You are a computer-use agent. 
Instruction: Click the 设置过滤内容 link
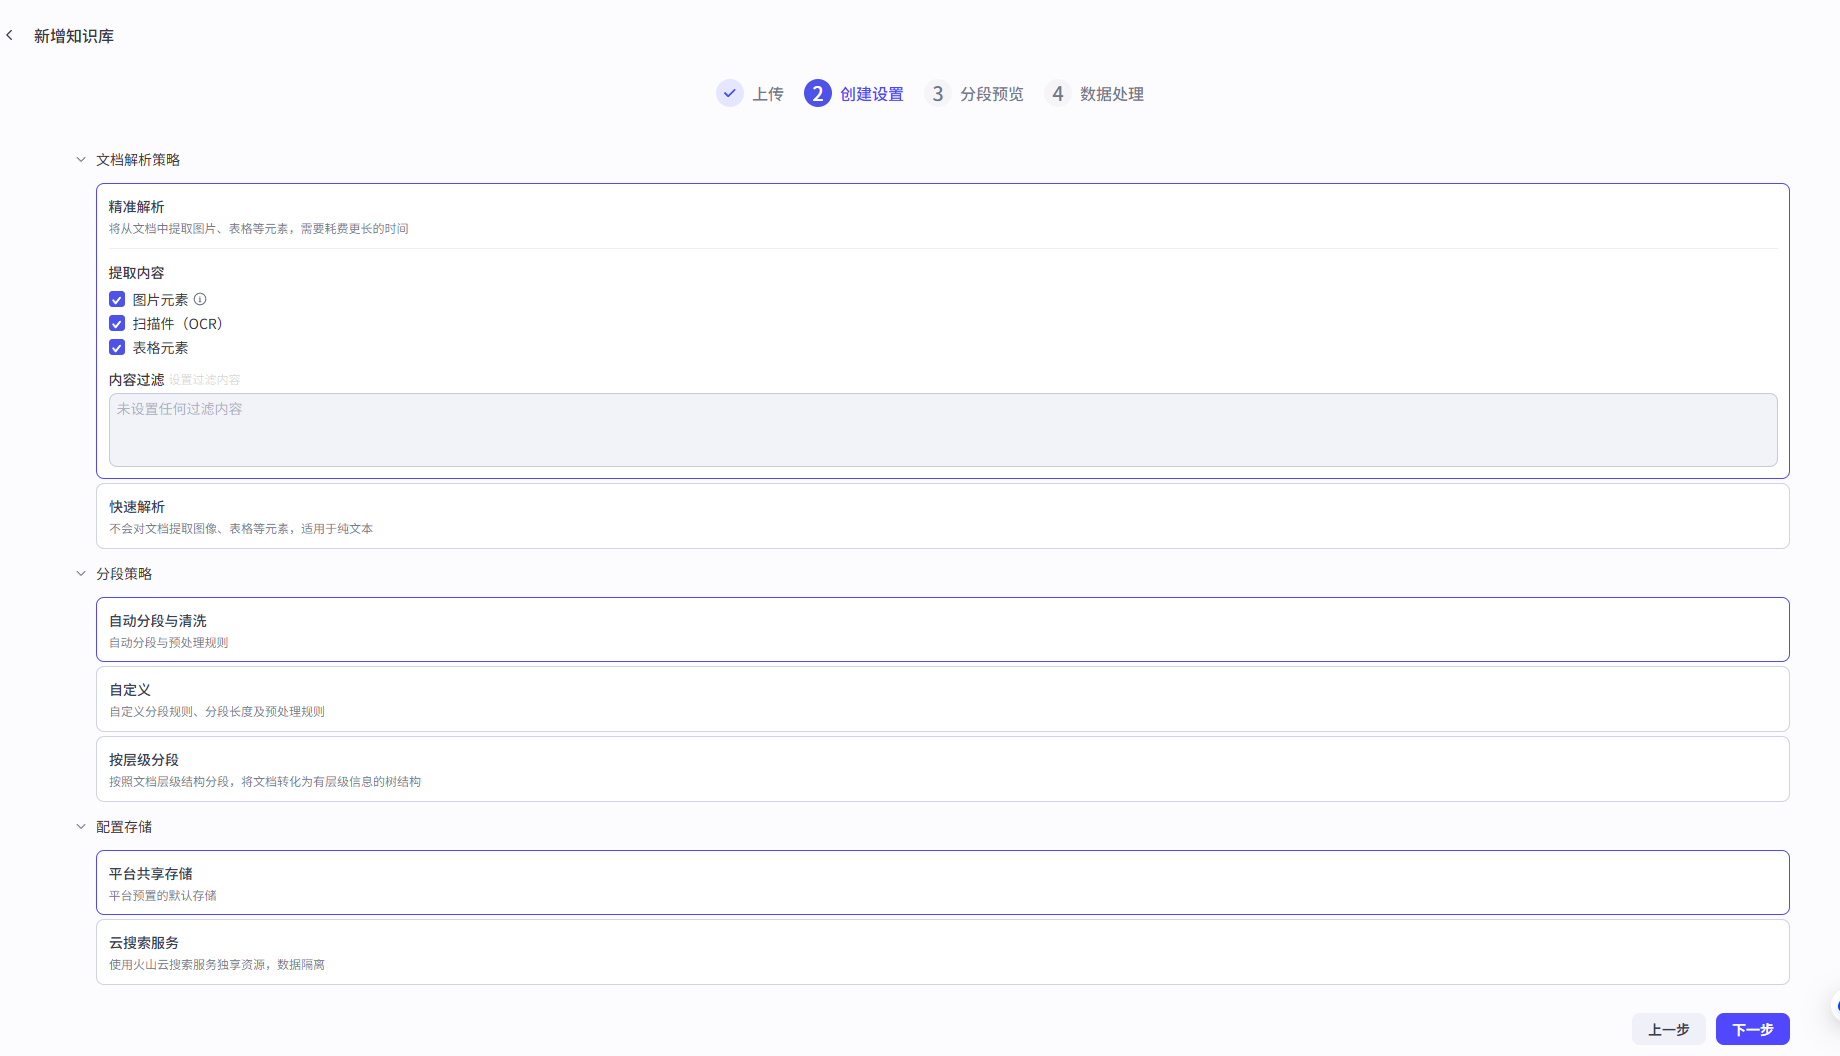pyautogui.click(x=205, y=380)
